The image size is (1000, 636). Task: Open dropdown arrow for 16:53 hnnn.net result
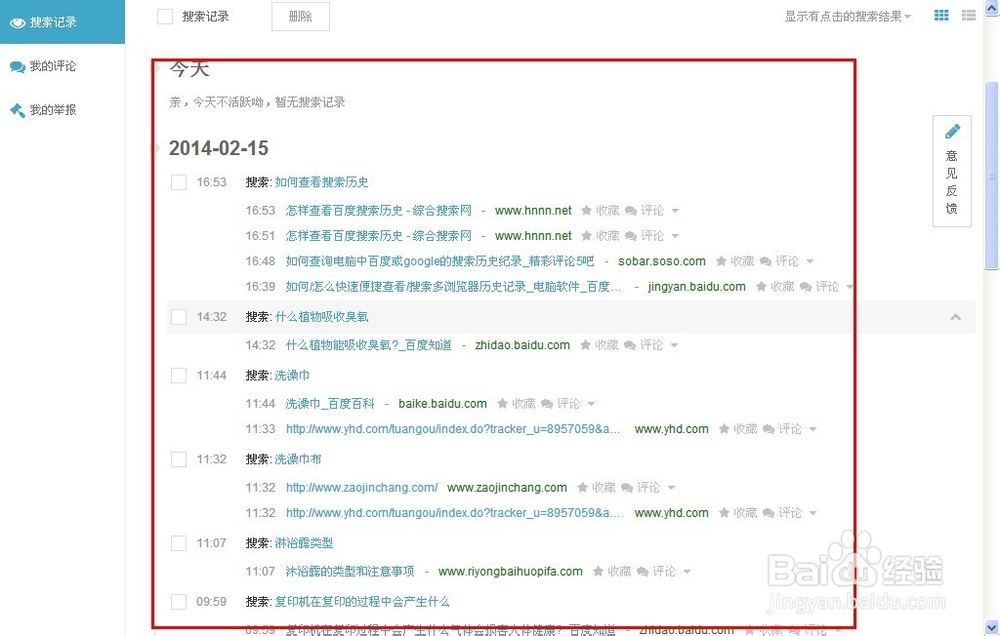click(675, 211)
